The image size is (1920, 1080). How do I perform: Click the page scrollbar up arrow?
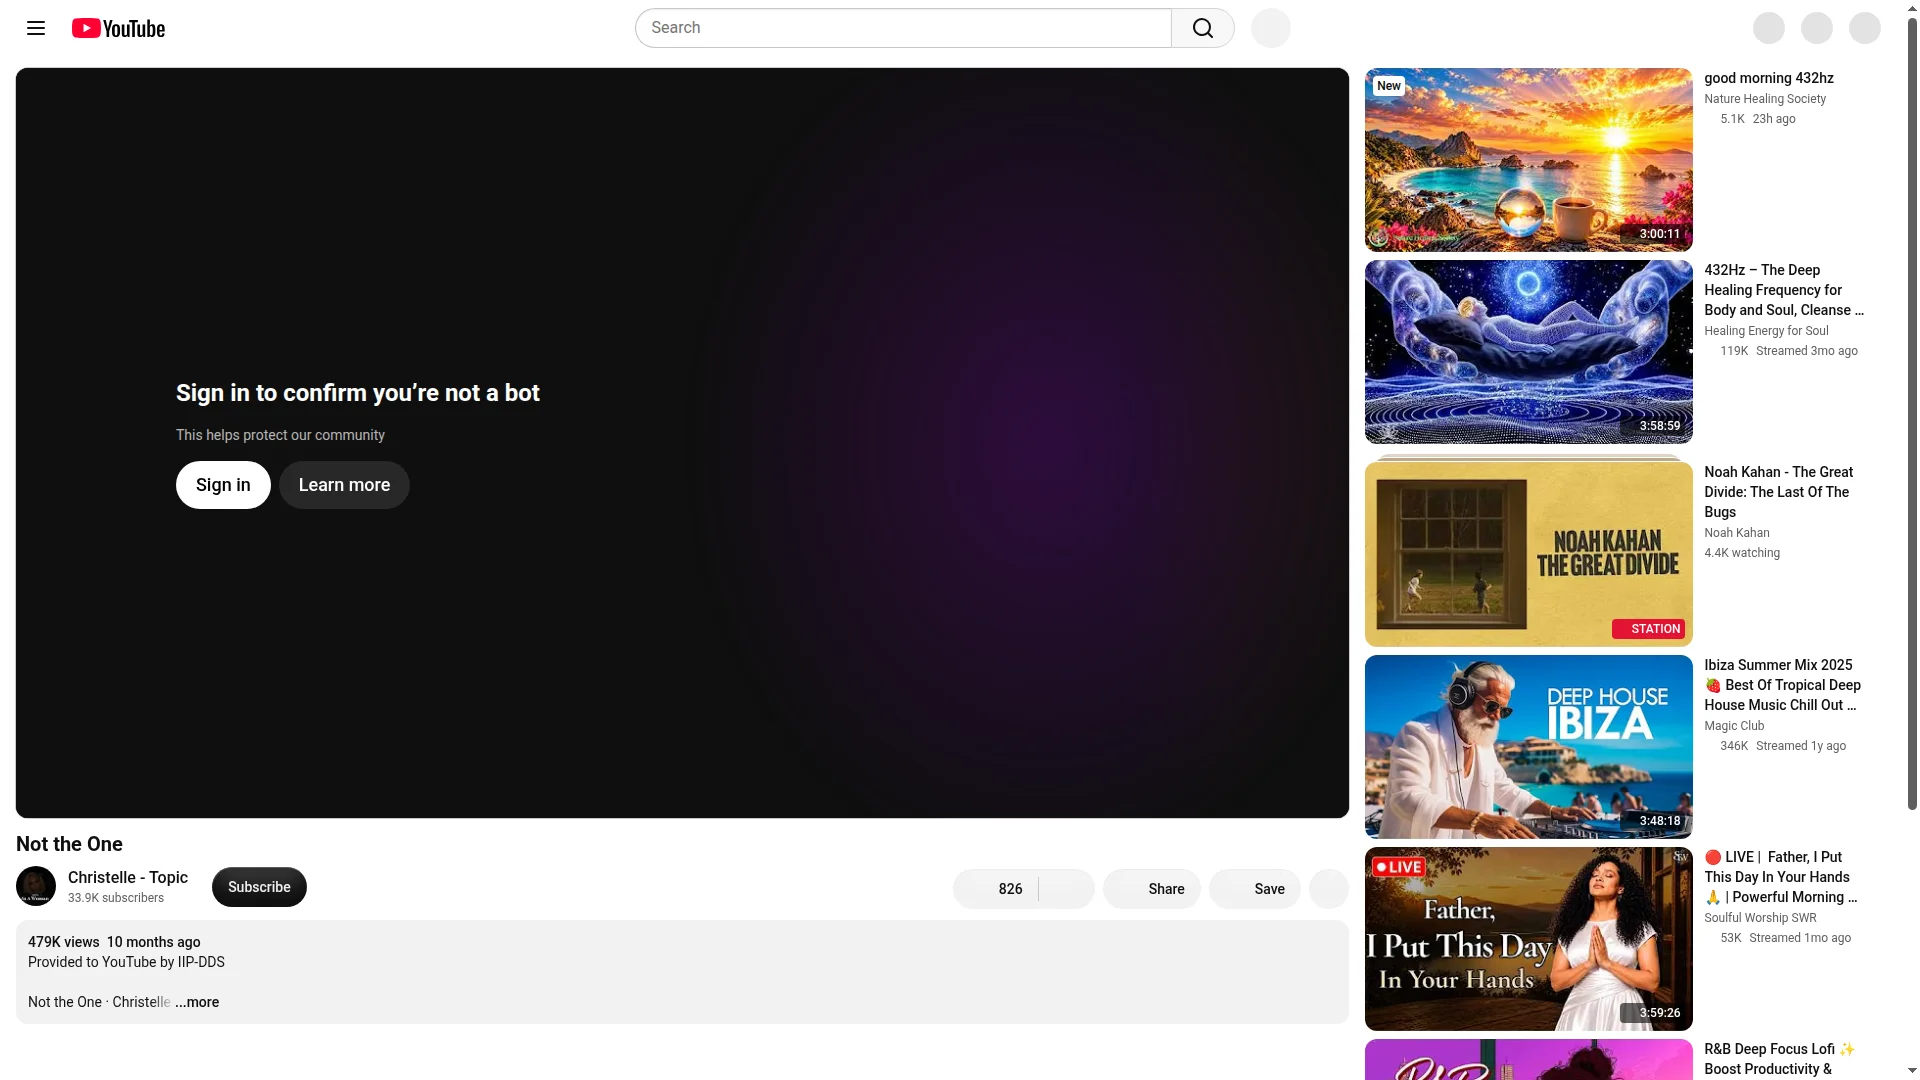pyautogui.click(x=1912, y=8)
